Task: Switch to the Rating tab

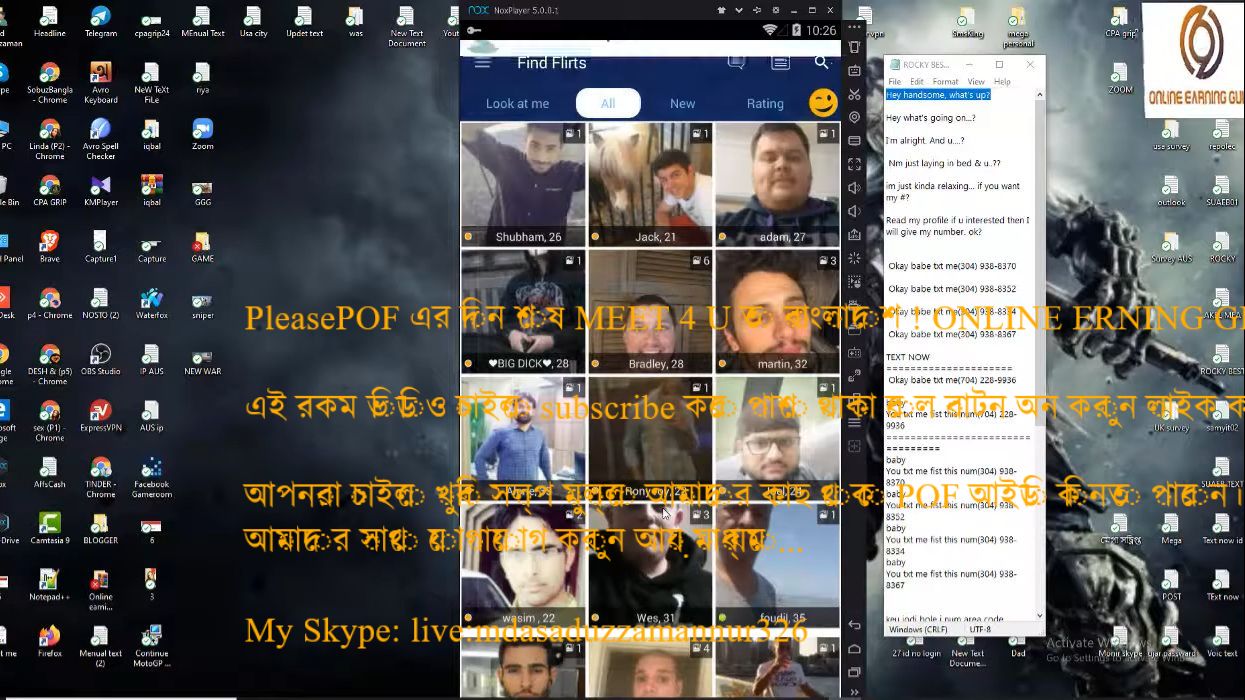Action: pyautogui.click(x=765, y=103)
